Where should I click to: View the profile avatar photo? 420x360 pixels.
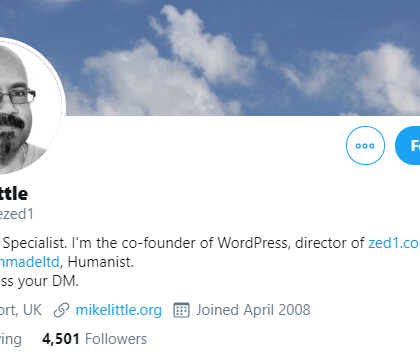(30, 106)
